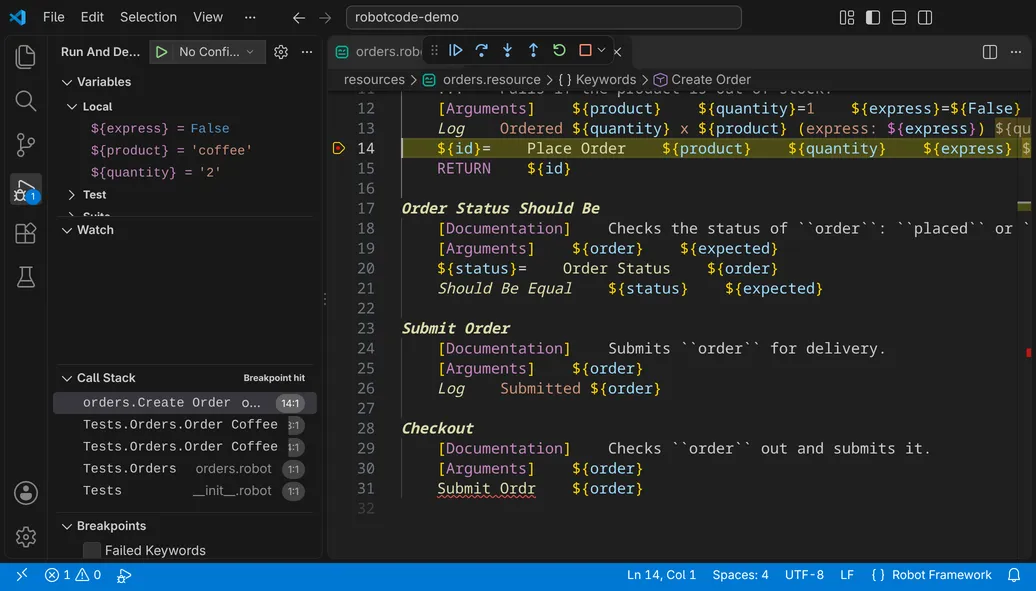This screenshot has width=1036, height=591.
Task: Toggle the breakpoint on line 14
Action: point(338,148)
